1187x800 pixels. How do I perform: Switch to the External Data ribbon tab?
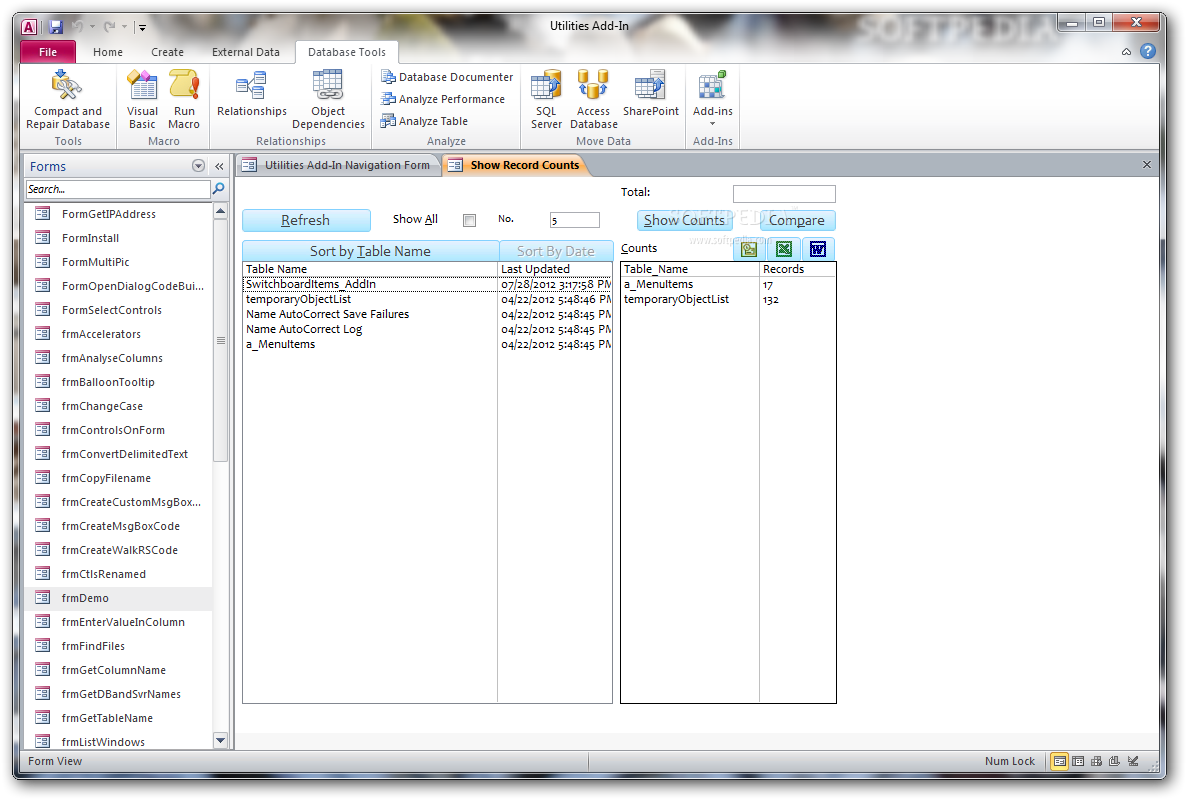coord(245,52)
